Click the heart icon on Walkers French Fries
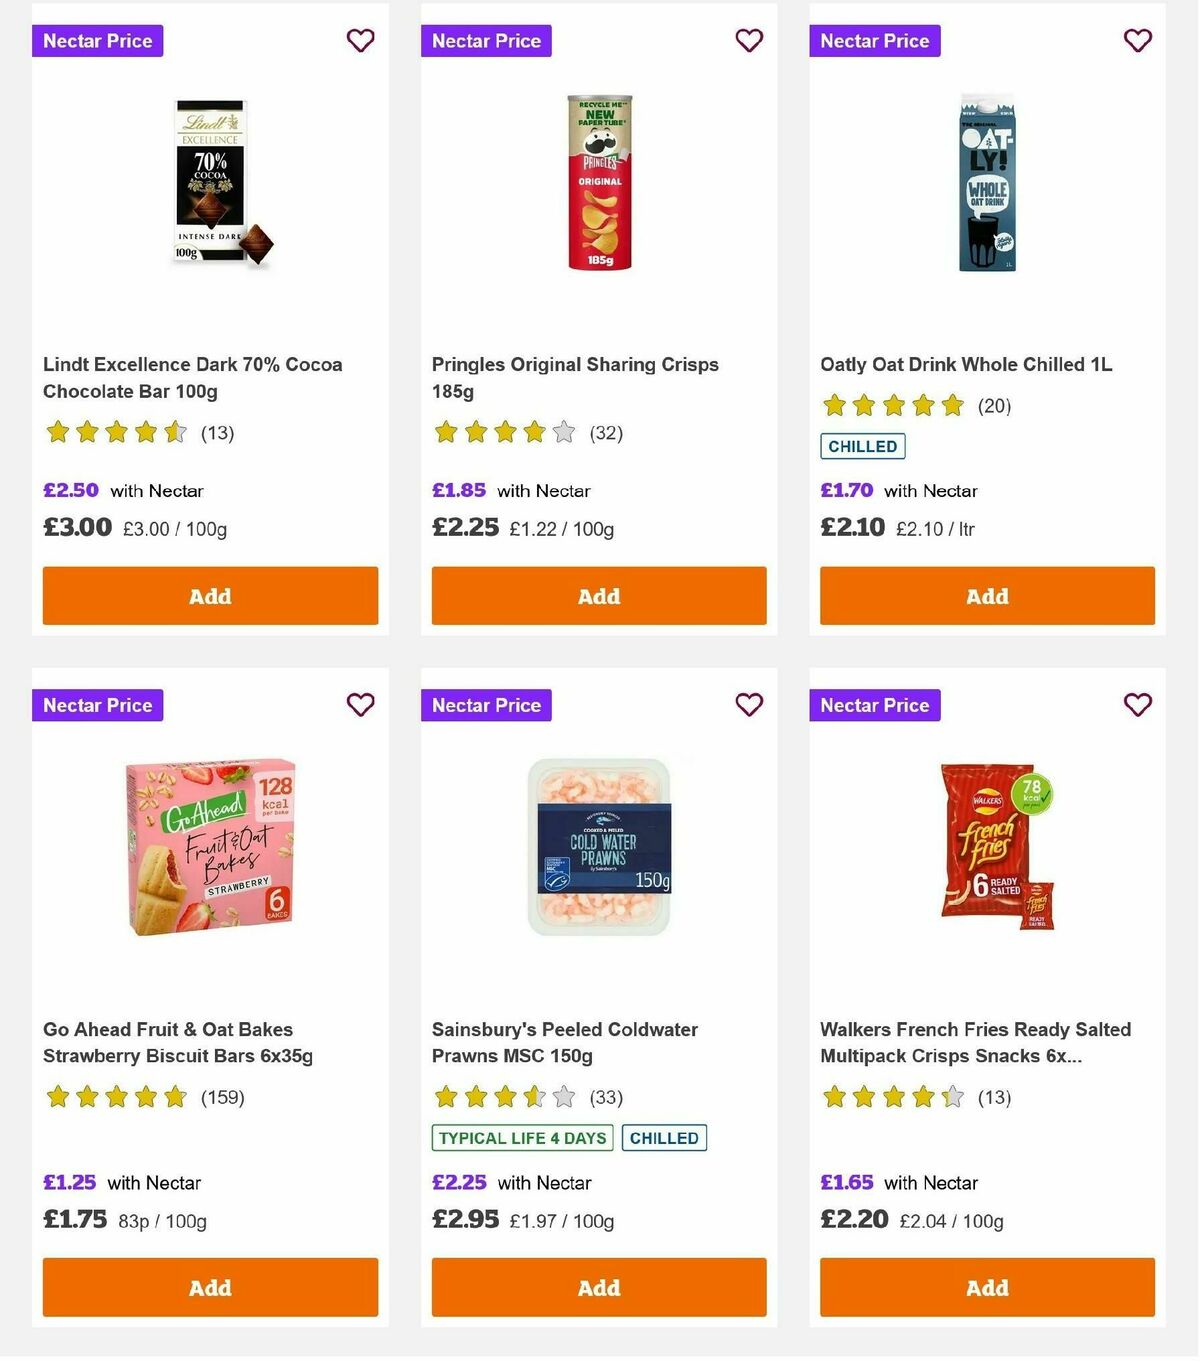Screen dimensions: 1200x1361 tap(1137, 705)
